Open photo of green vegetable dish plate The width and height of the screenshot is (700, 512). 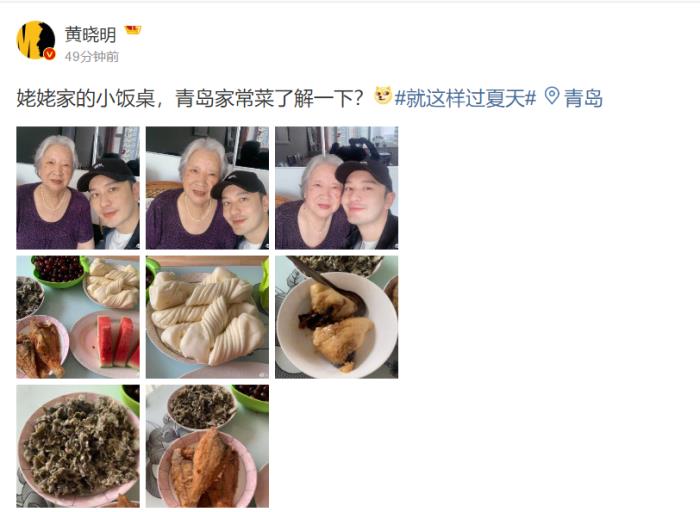[x=78, y=446]
